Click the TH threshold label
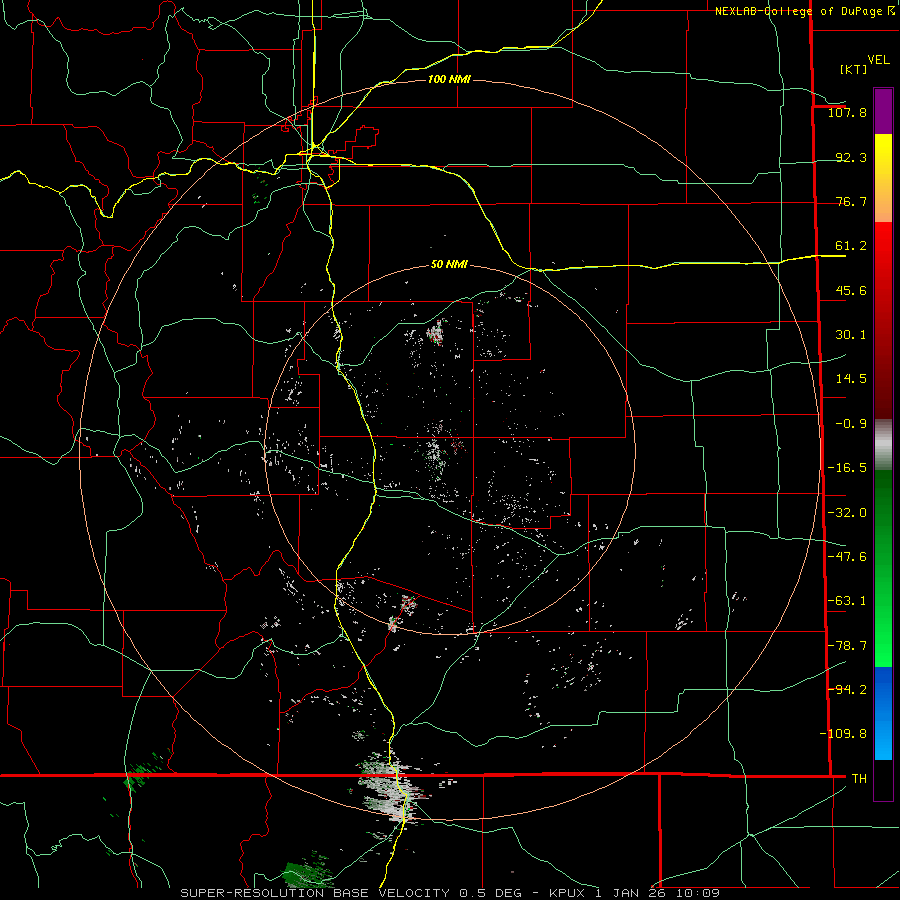This screenshot has height=900, width=900. (x=859, y=779)
